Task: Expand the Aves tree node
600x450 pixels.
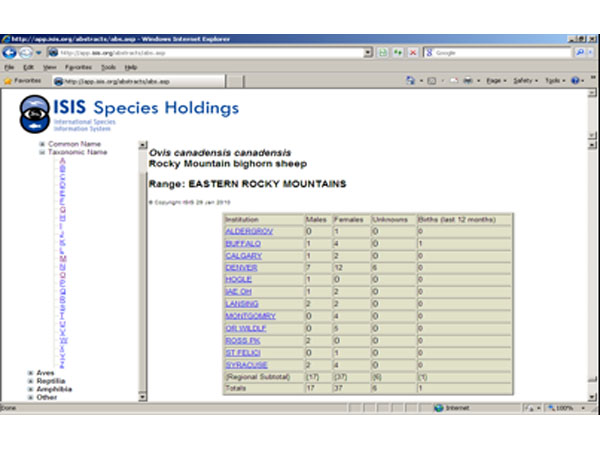Action: point(28,373)
